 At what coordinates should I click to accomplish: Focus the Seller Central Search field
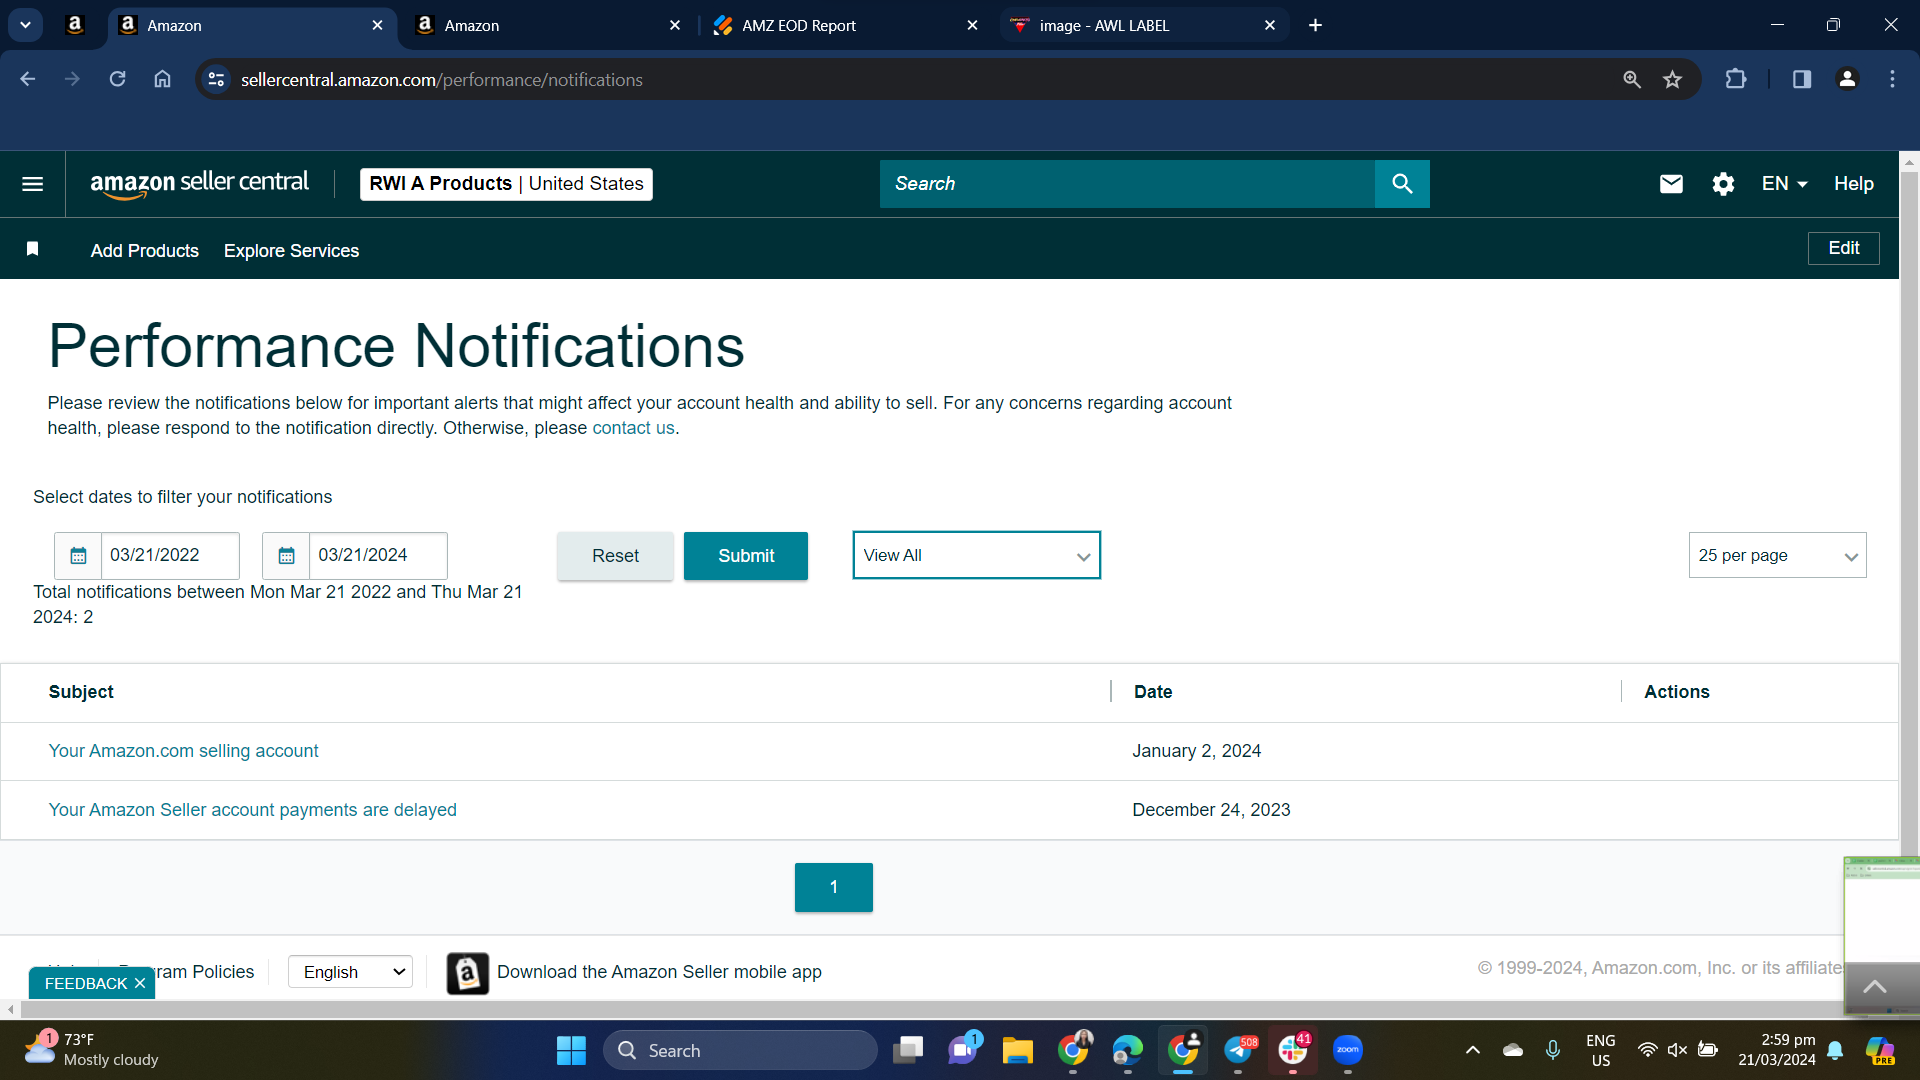(1127, 184)
